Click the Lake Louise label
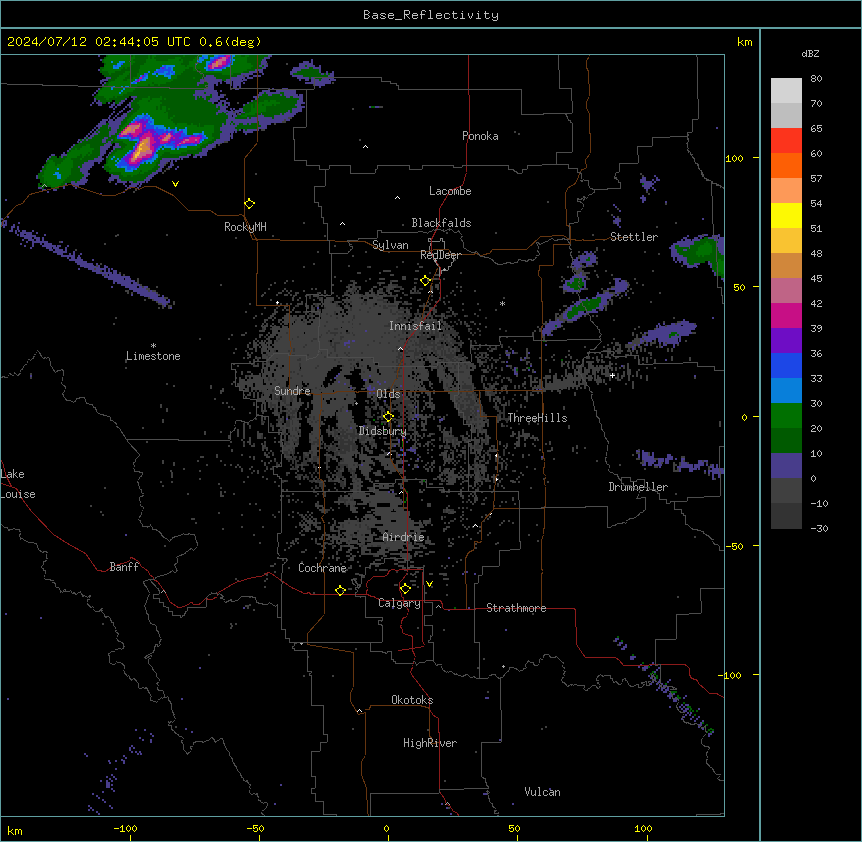 point(18,484)
